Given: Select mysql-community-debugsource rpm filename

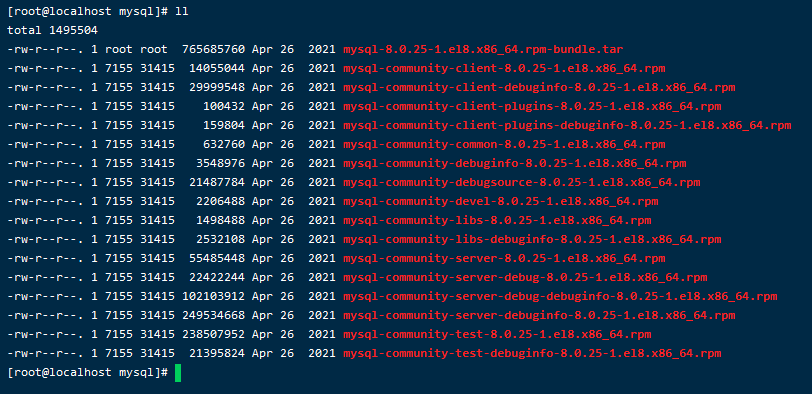Looking at the screenshot, I should pos(521,183).
